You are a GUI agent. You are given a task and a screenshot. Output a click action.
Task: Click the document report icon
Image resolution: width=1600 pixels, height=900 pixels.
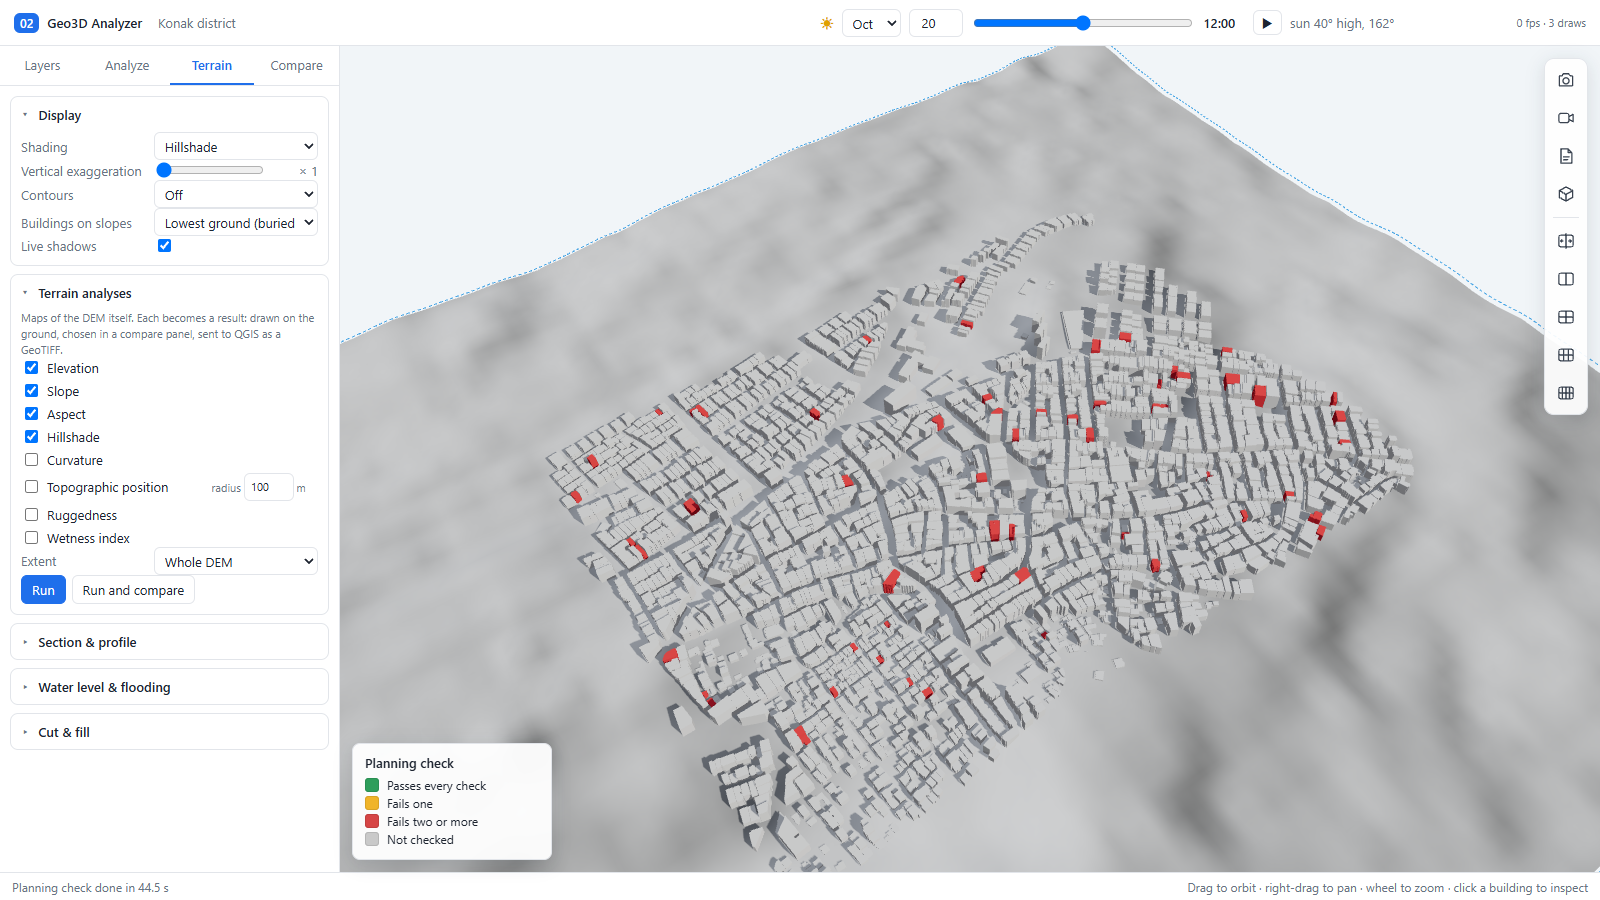point(1566,156)
